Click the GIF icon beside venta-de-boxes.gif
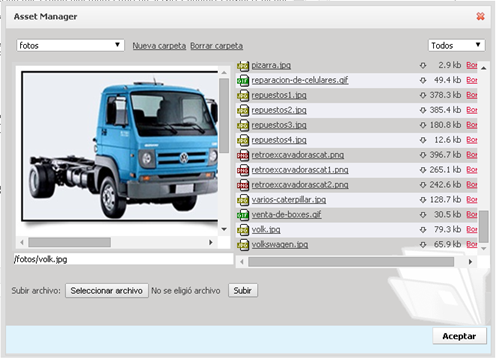 click(243, 215)
